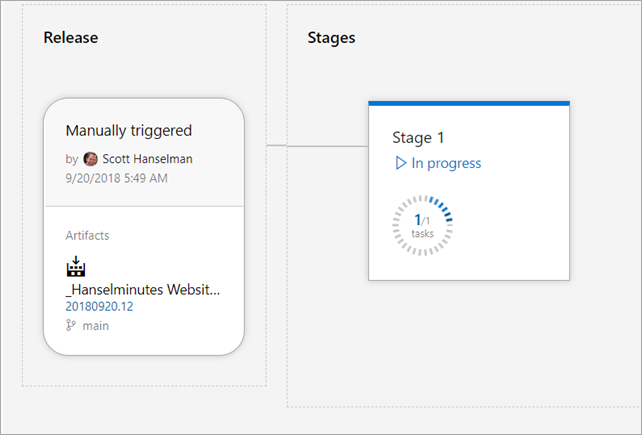Click the branch icon next to main
This screenshot has height=435, width=642.
coord(71,326)
